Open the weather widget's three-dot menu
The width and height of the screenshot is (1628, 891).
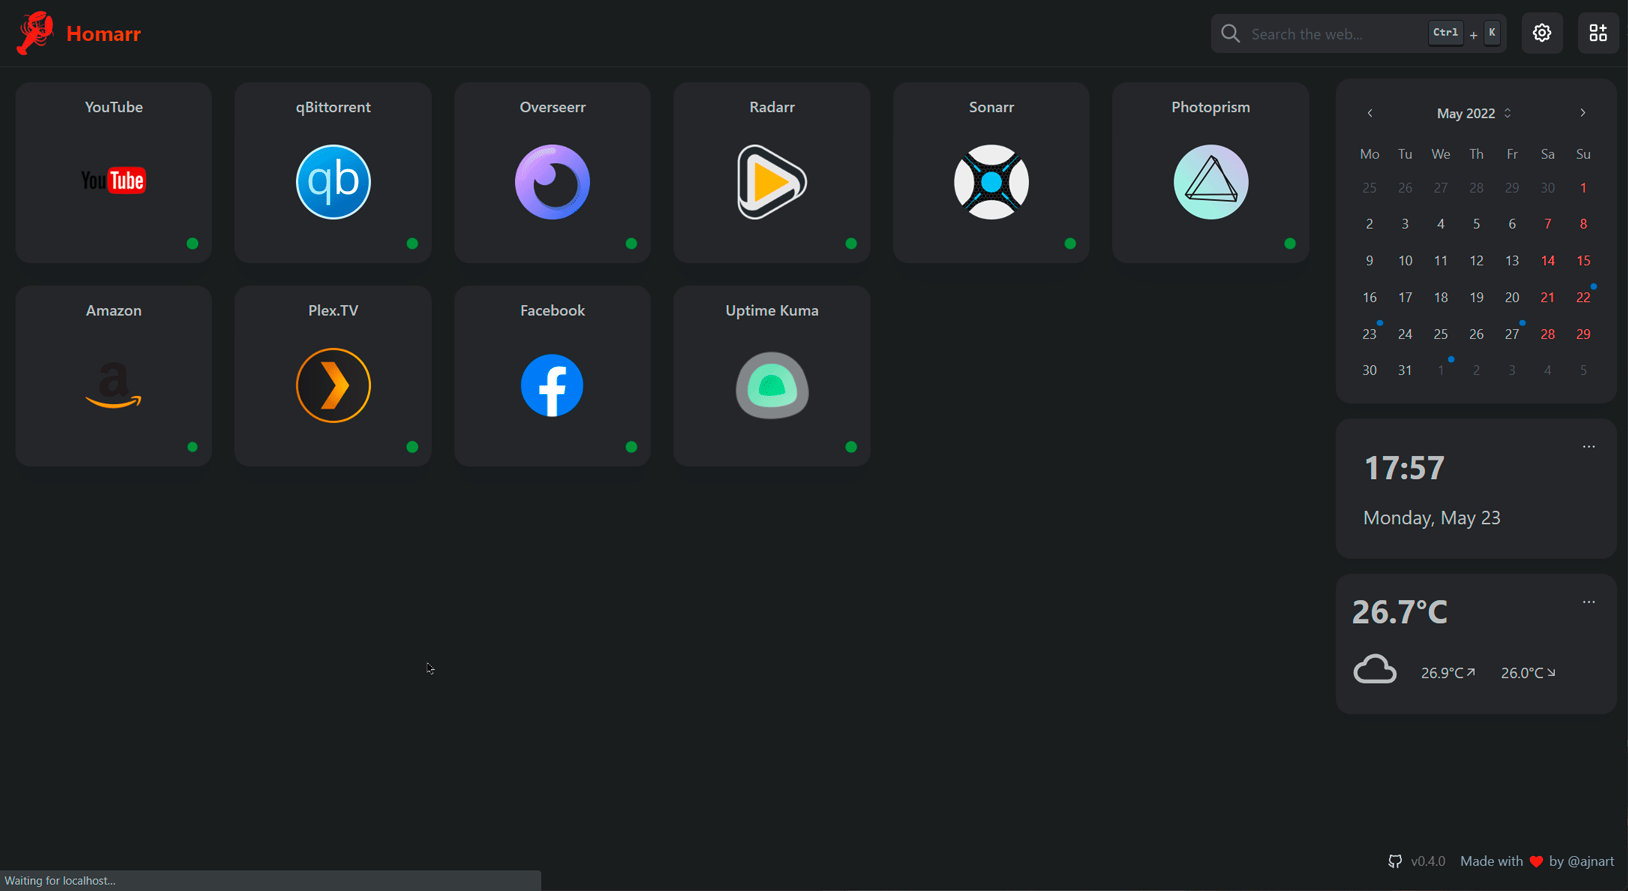(1588, 602)
